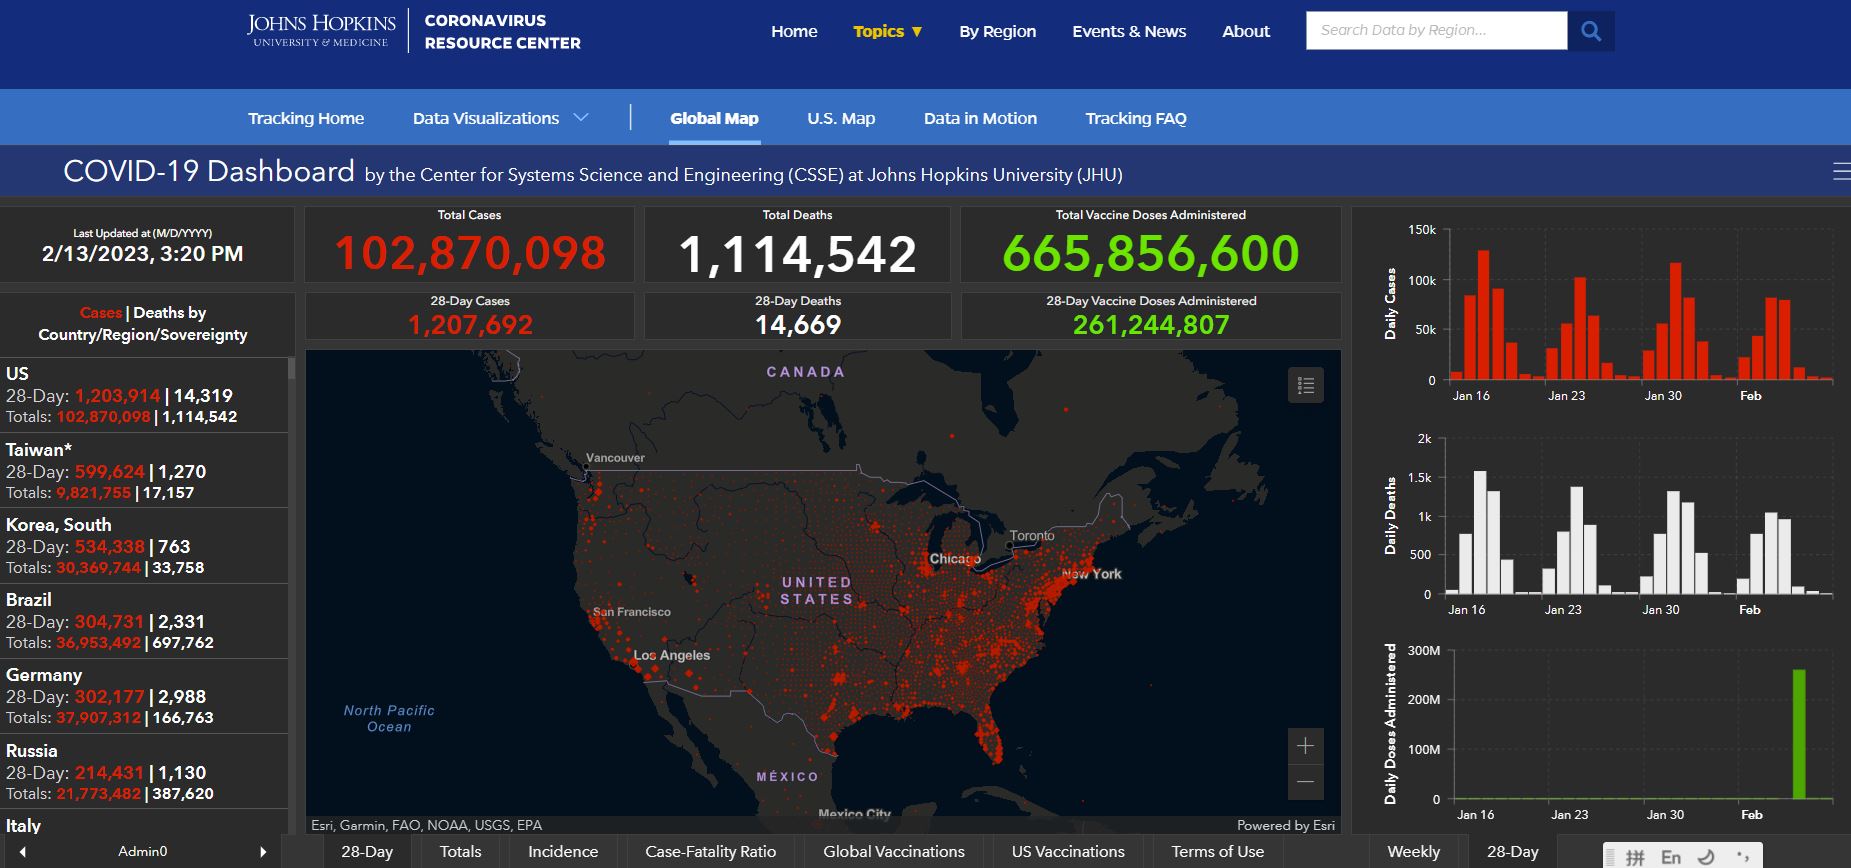The width and height of the screenshot is (1851, 868).
Task: Select the Totals map tab
Action: click(461, 852)
